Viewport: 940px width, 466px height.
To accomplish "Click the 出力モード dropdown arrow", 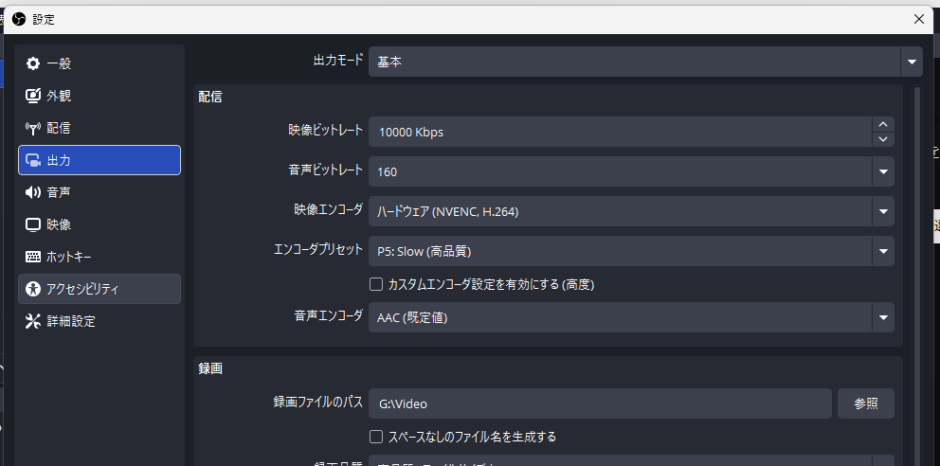I will click(x=912, y=62).
